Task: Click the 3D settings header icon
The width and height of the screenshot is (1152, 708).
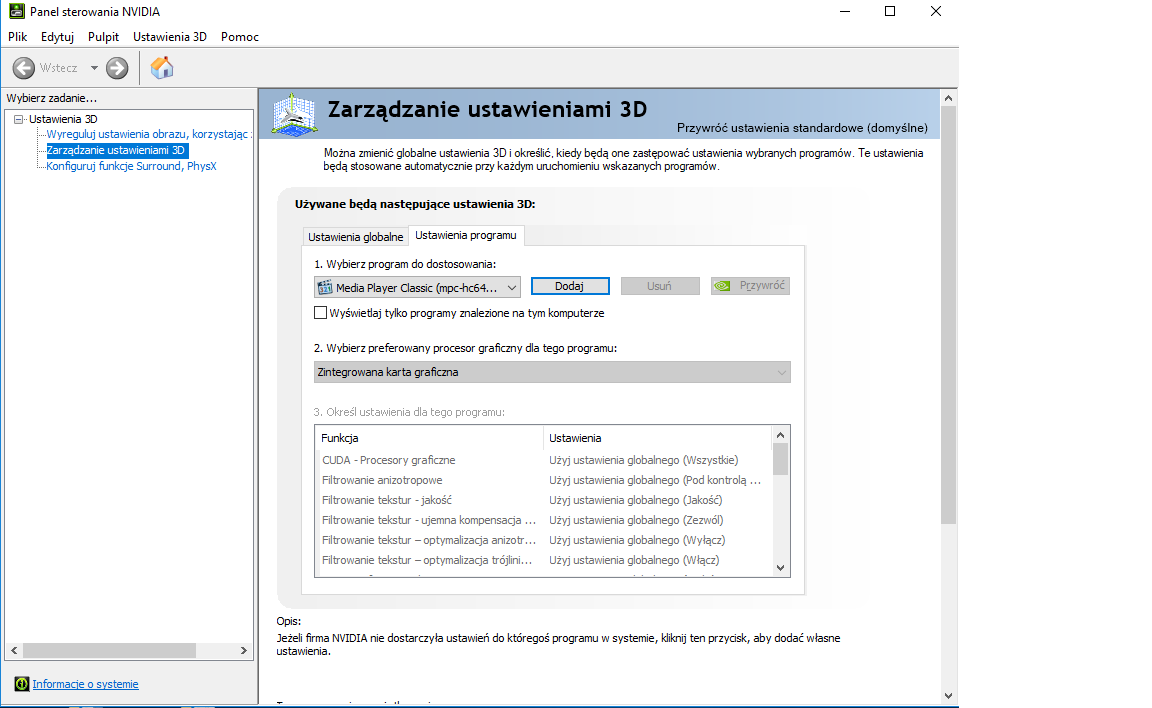Action: click(294, 115)
